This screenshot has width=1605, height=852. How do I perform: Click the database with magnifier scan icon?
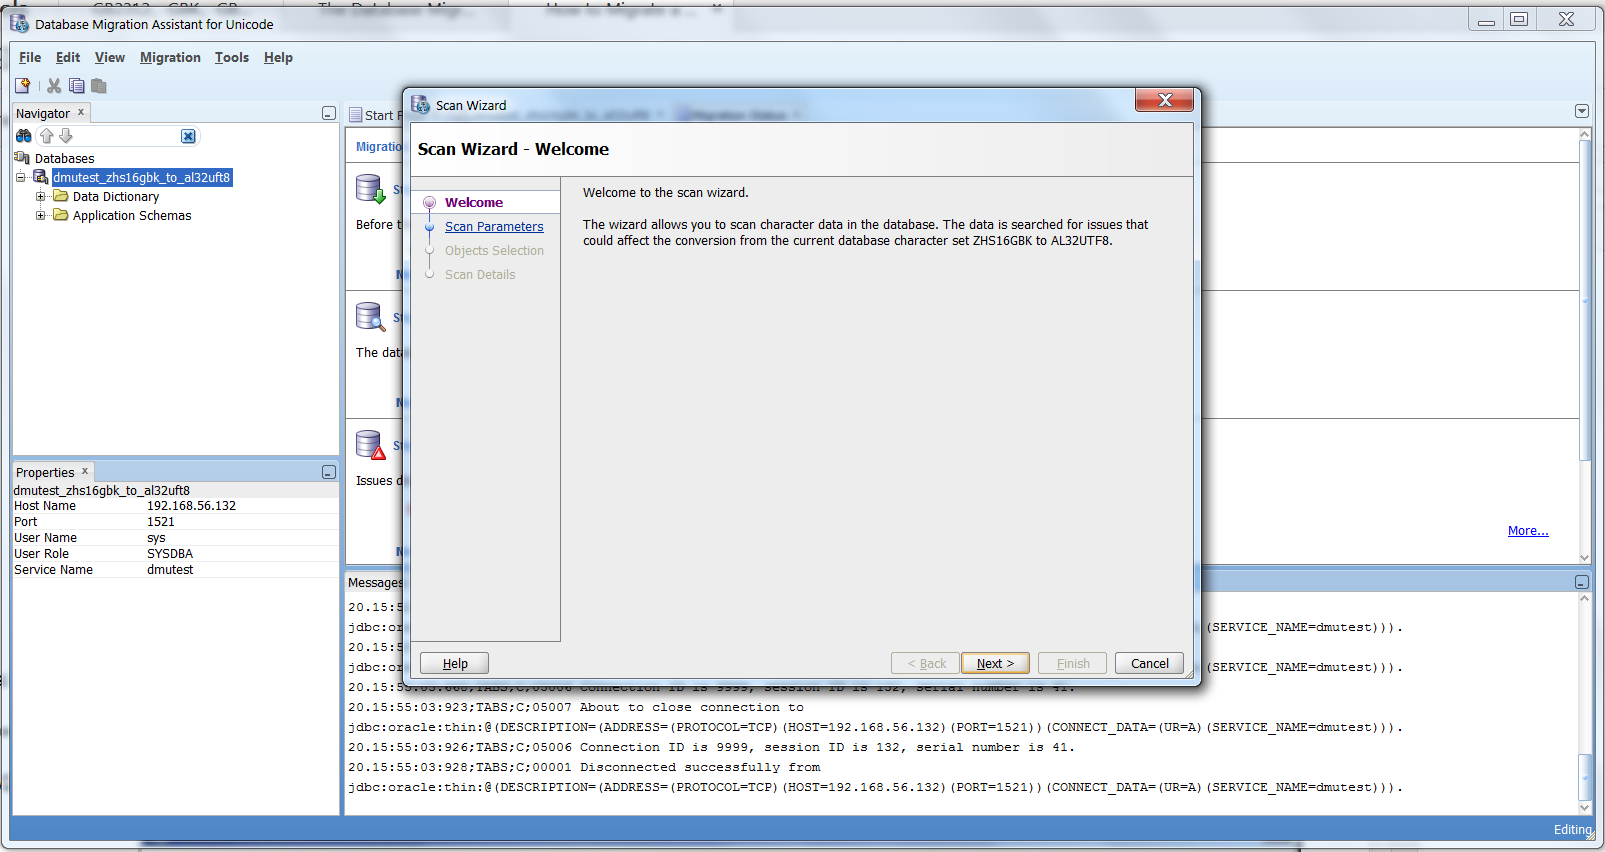click(x=371, y=317)
